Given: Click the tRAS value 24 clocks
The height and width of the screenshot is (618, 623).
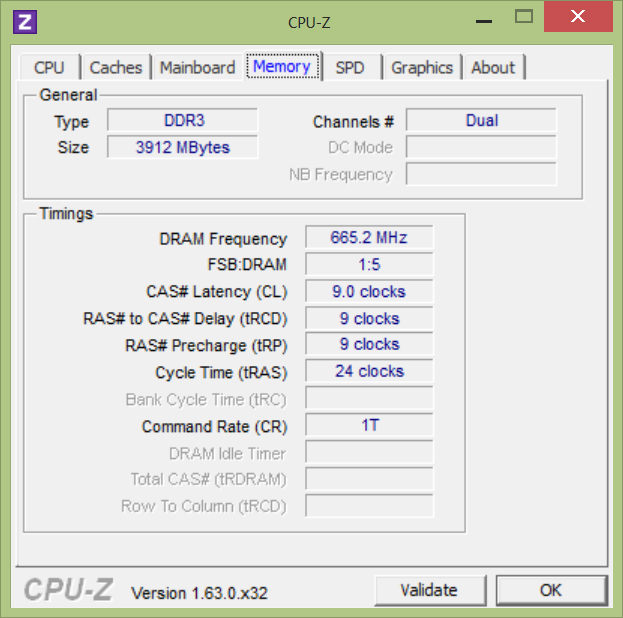Looking at the screenshot, I should (369, 371).
